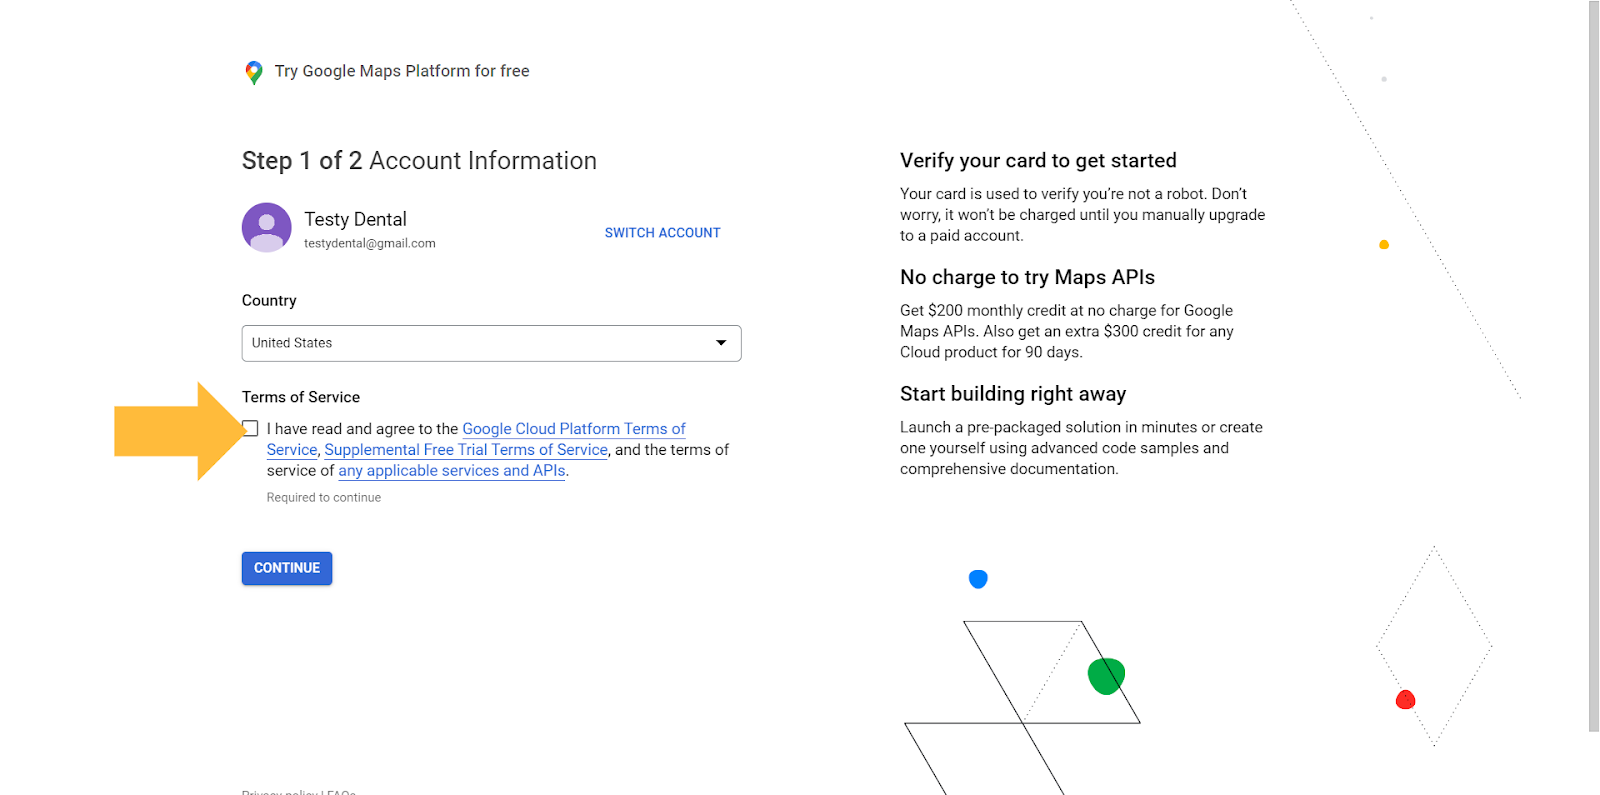Open Supplemental Free Trial Terms of Service link
This screenshot has width=1600, height=795.
click(x=466, y=450)
